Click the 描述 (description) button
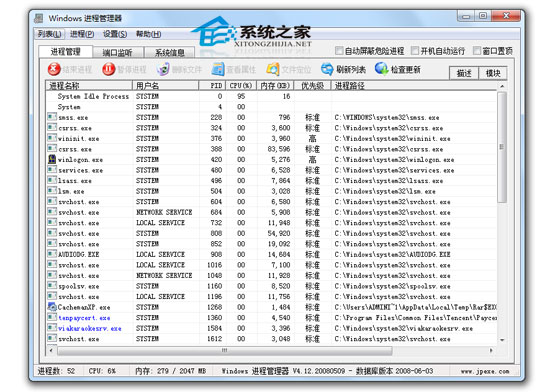This screenshot has height=392, width=550. (464, 73)
